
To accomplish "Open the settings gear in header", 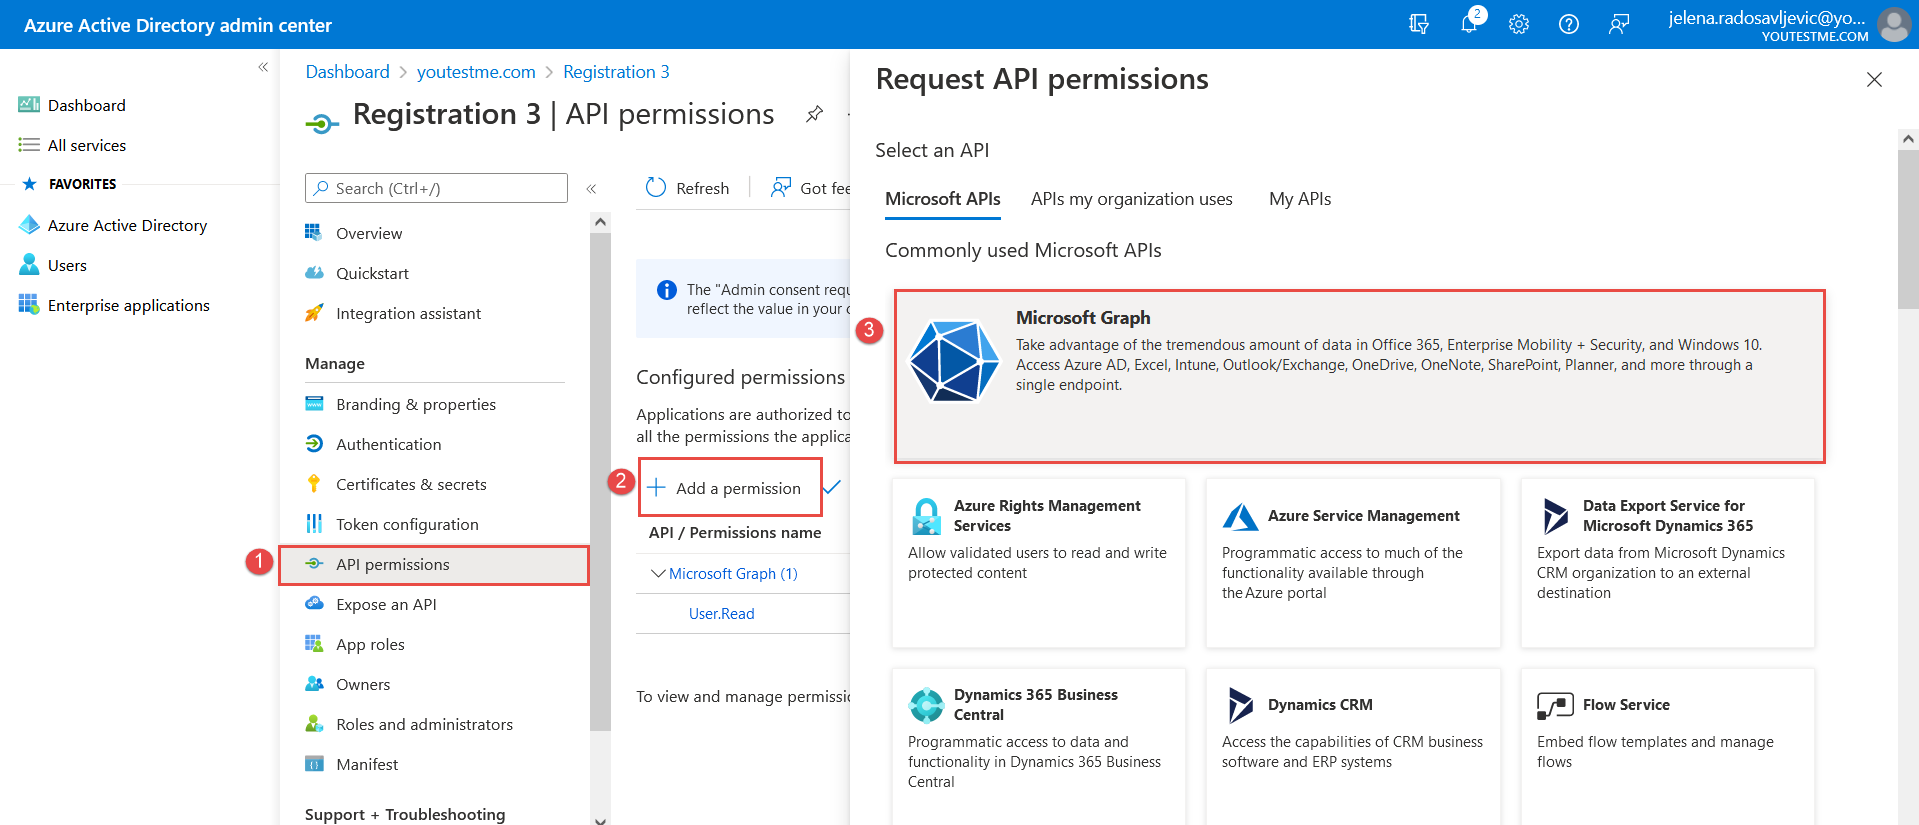I will tap(1518, 24).
